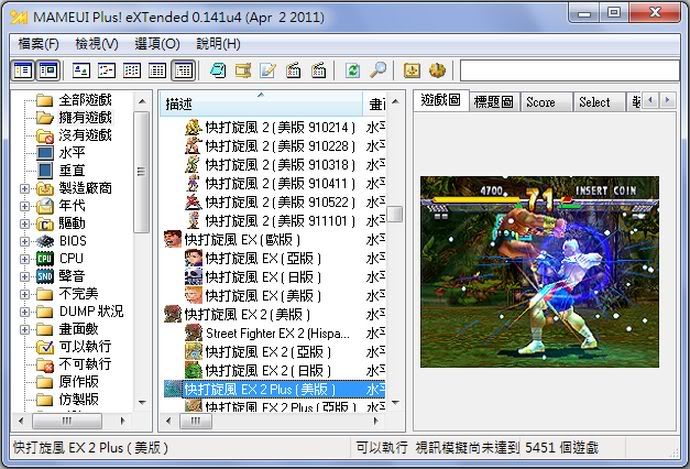
Task: Open the 檔案(F) menu
Action: click(x=38, y=44)
